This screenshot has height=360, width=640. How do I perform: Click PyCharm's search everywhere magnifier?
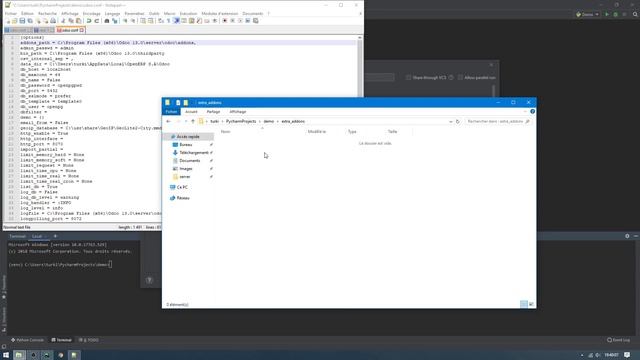[635, 14]
